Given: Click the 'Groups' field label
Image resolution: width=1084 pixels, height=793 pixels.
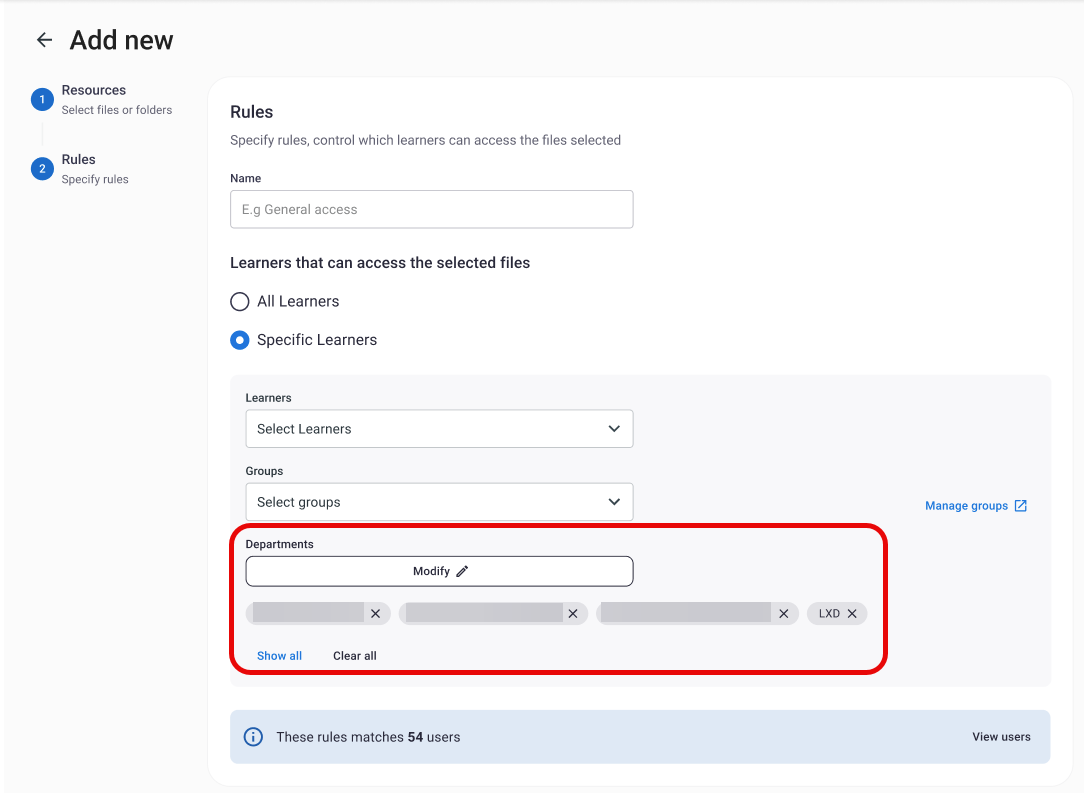Looking at the screenshot, I should [264, 471].
